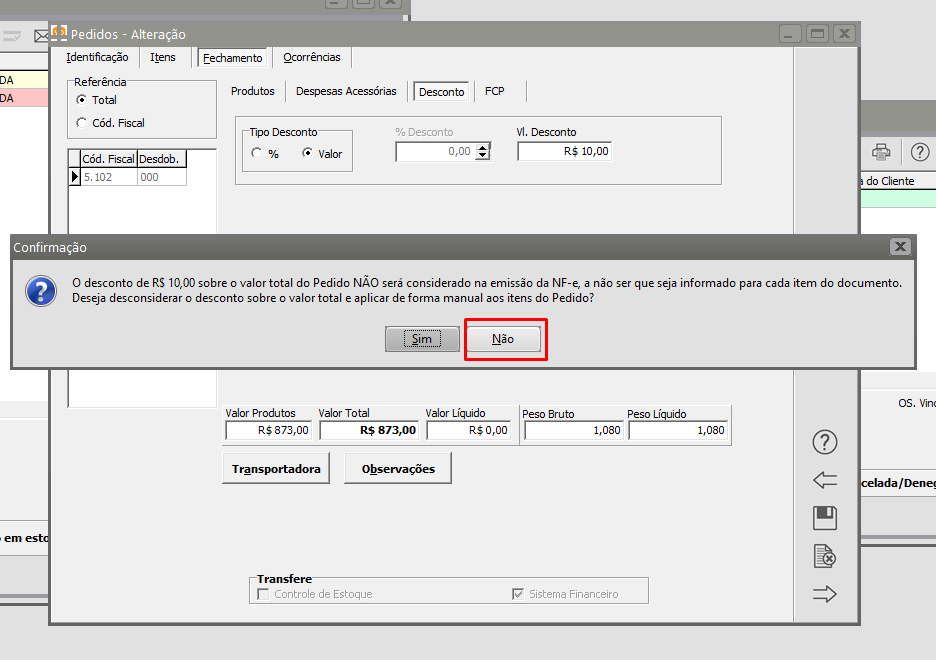Open the Despesas Acessórias sub-tab
936x660 pixels.
(345, 91)
